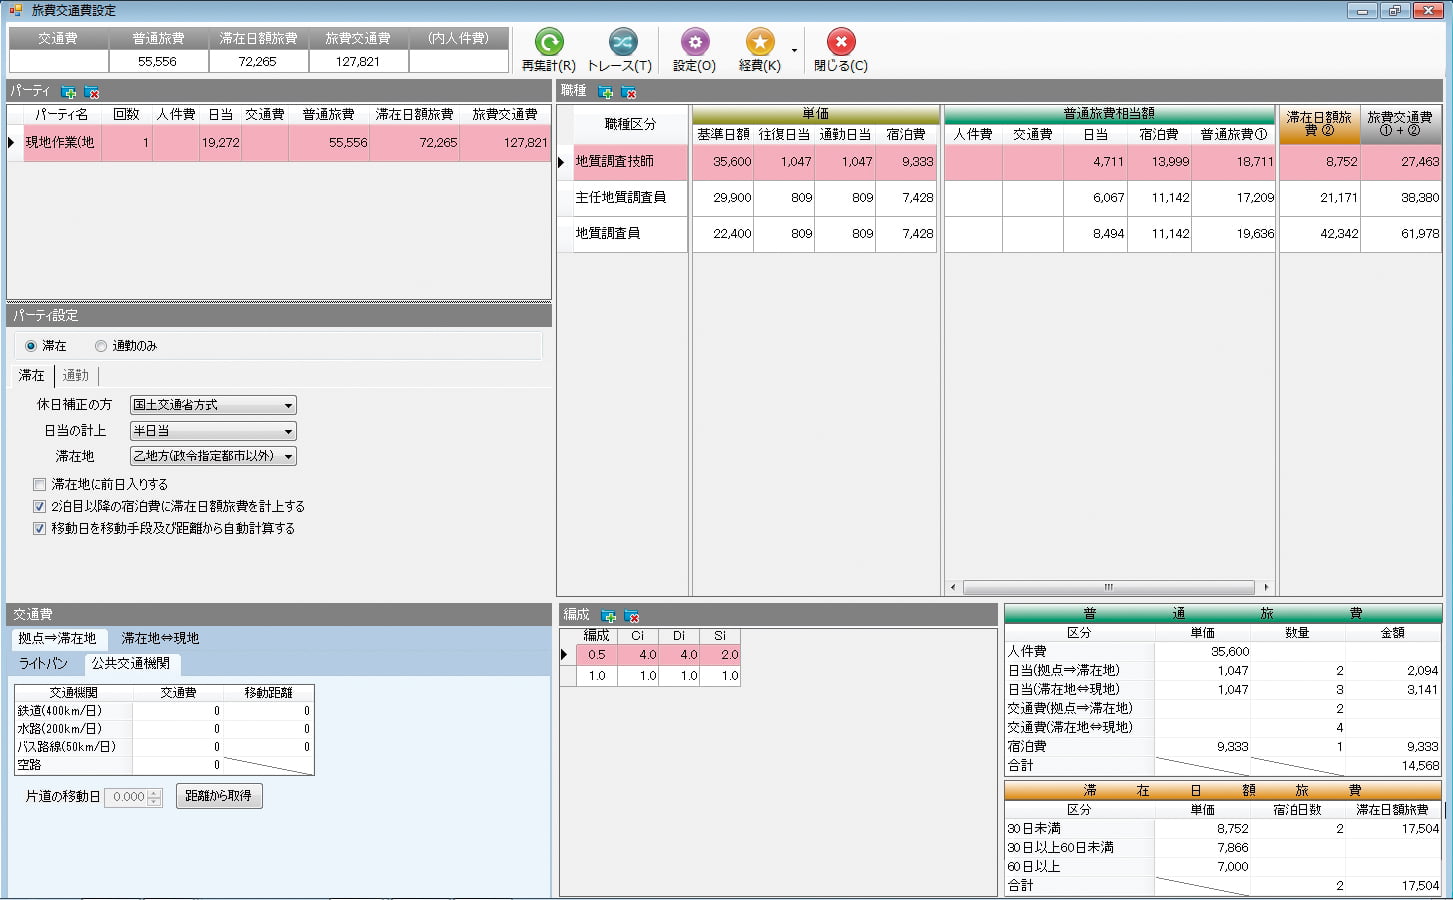Click the トレース(T) trace icon
This screenshot has height=900, width=1453.
pyautogui.click(x=620, y=42)
